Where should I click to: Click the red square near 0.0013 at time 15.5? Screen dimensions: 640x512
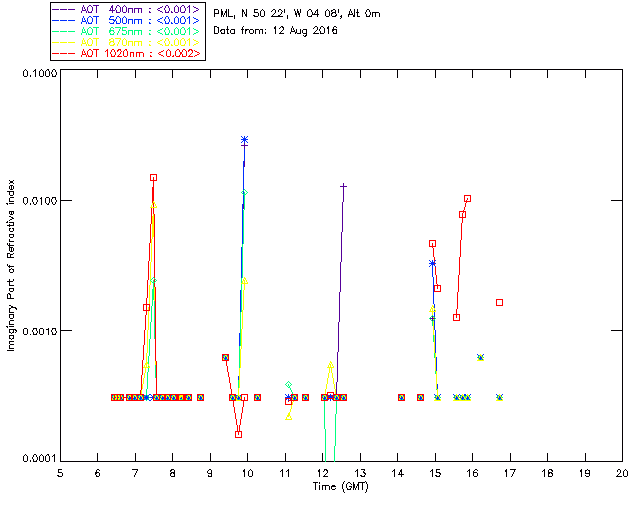(x=457, y=317)
